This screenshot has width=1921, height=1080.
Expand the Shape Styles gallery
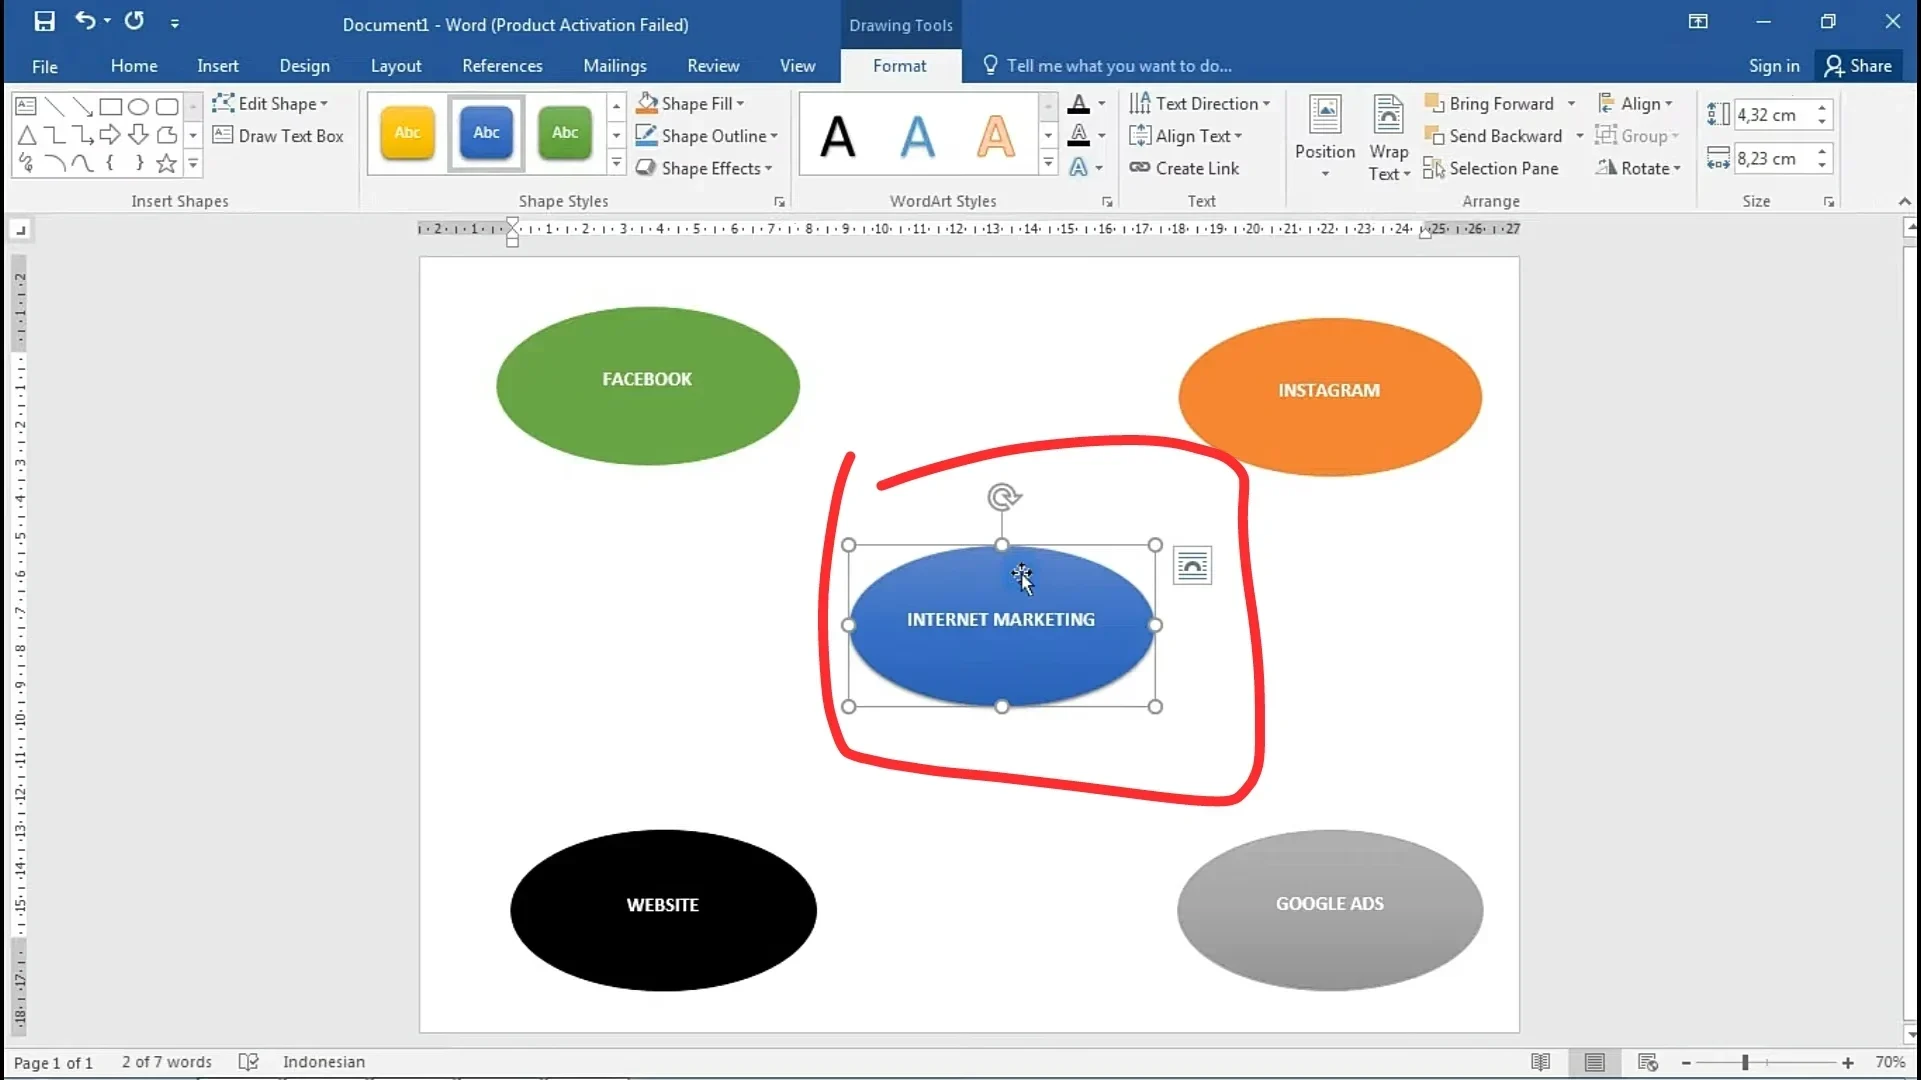tap(617, 163)
